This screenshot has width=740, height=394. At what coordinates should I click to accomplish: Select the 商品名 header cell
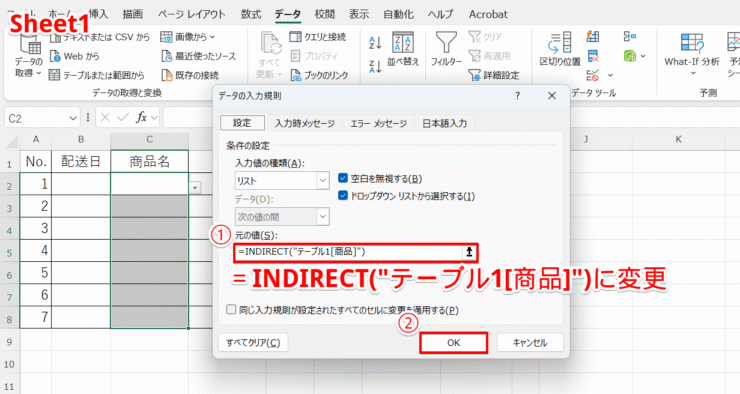point(150,162)
